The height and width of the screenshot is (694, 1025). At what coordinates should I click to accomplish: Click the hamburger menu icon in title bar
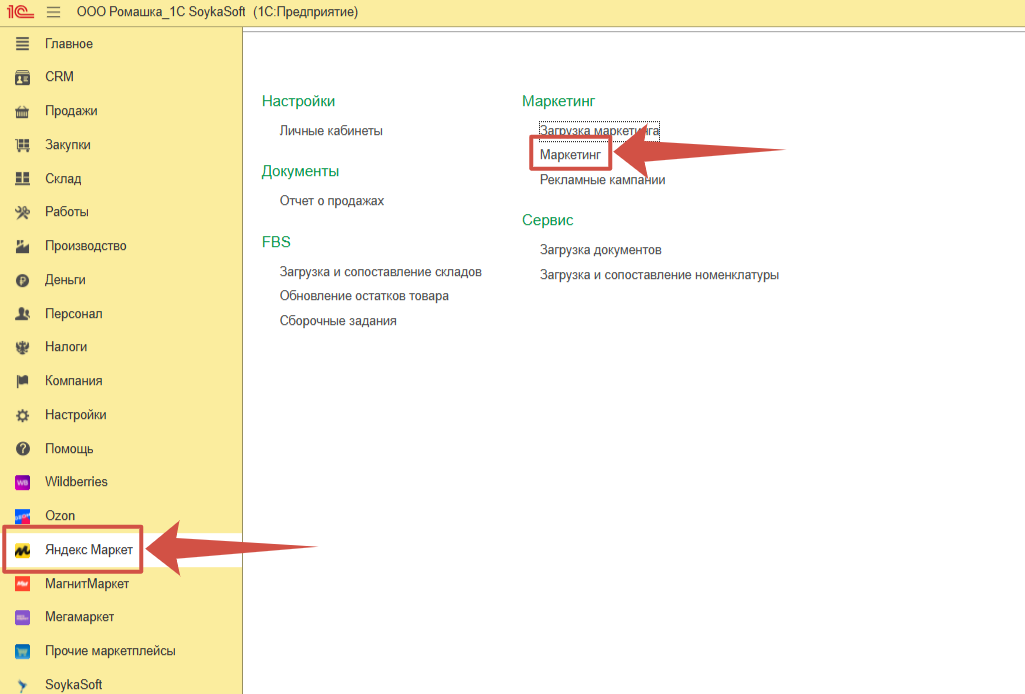53,12
